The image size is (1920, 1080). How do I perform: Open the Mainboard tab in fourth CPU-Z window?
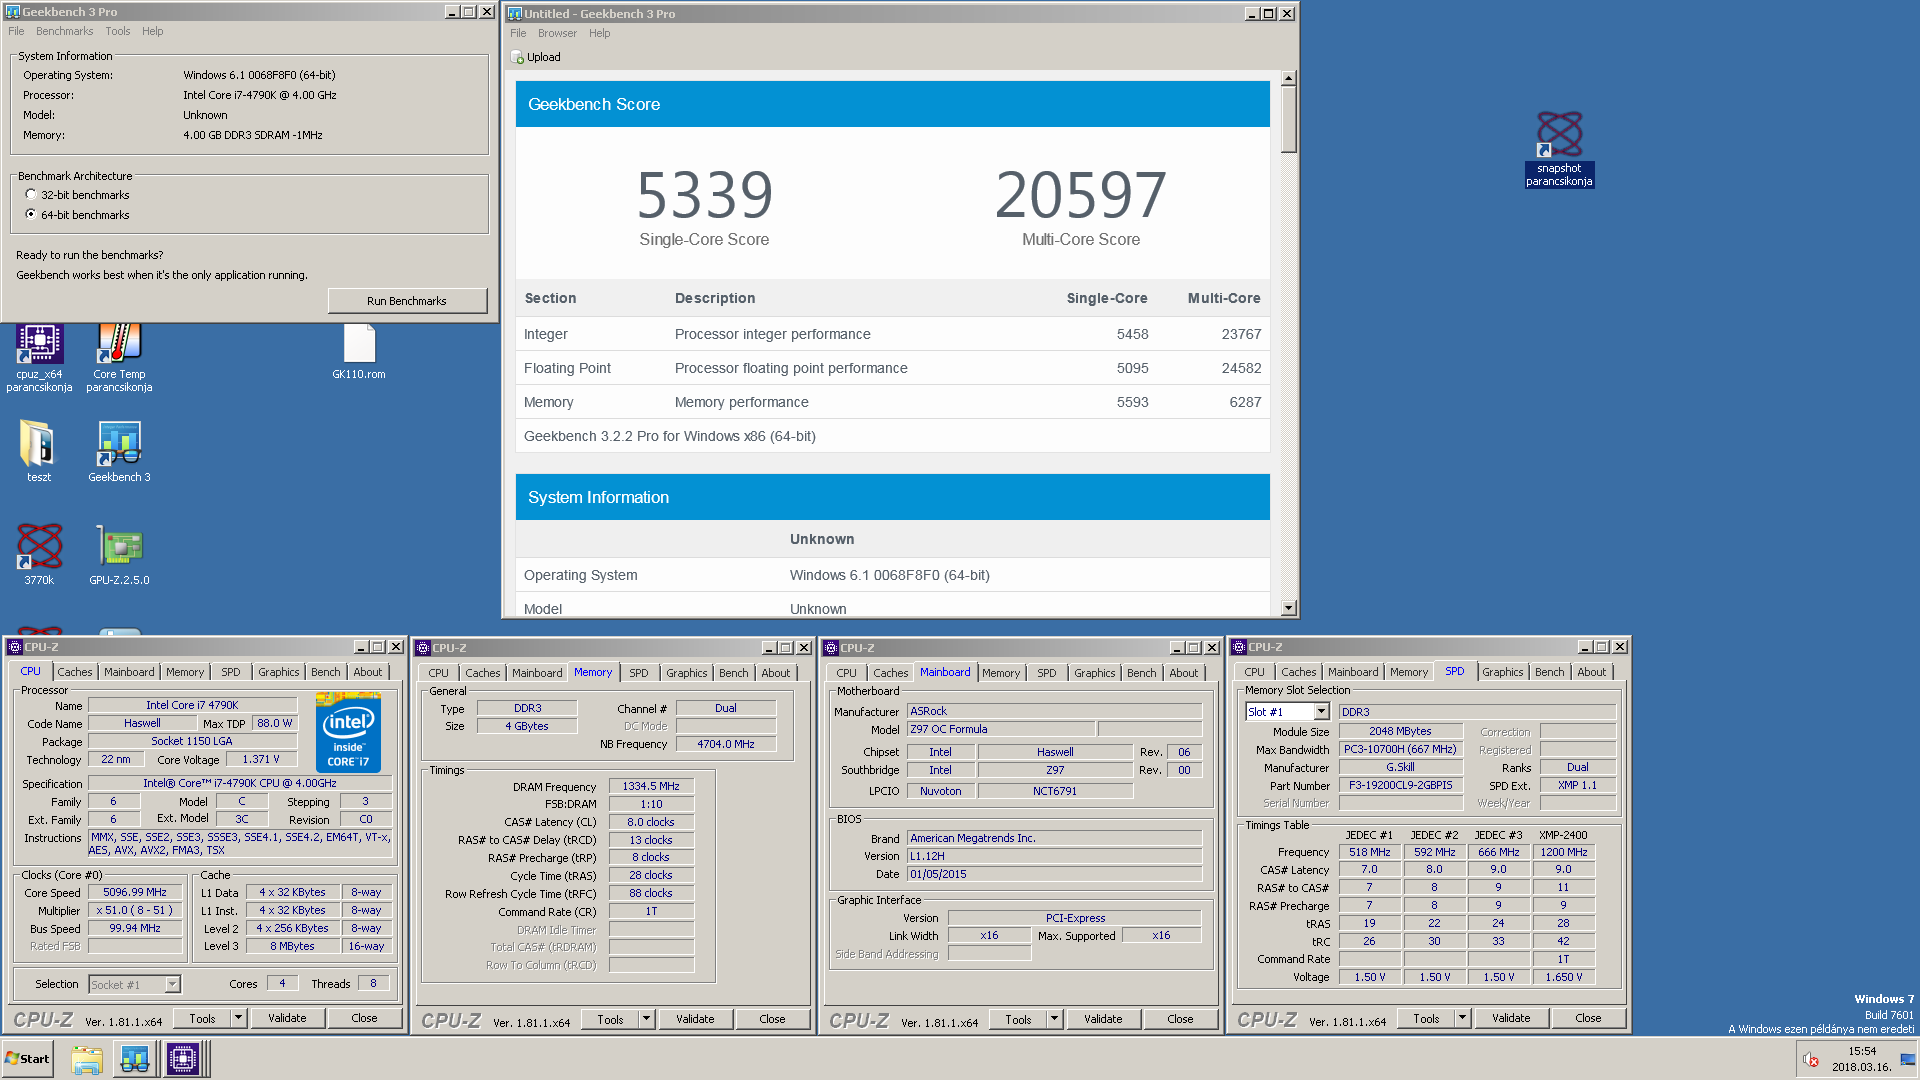point(1353,672)
